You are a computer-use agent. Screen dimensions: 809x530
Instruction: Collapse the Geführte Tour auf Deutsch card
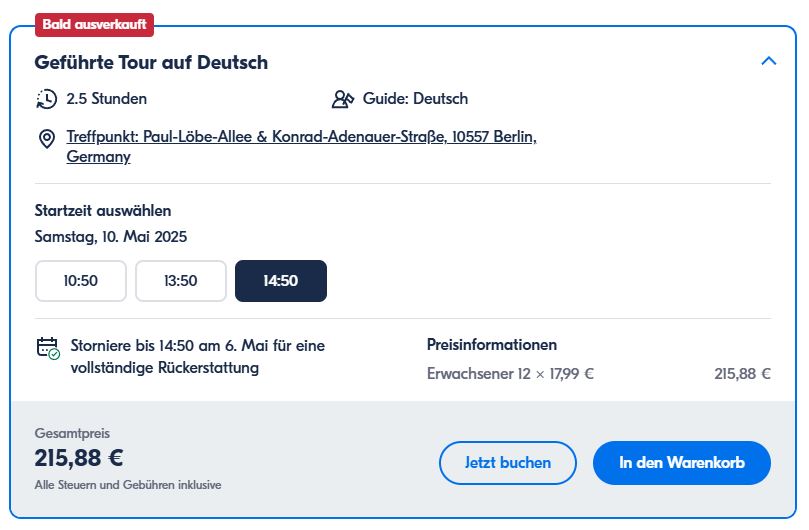pos(768,61)
